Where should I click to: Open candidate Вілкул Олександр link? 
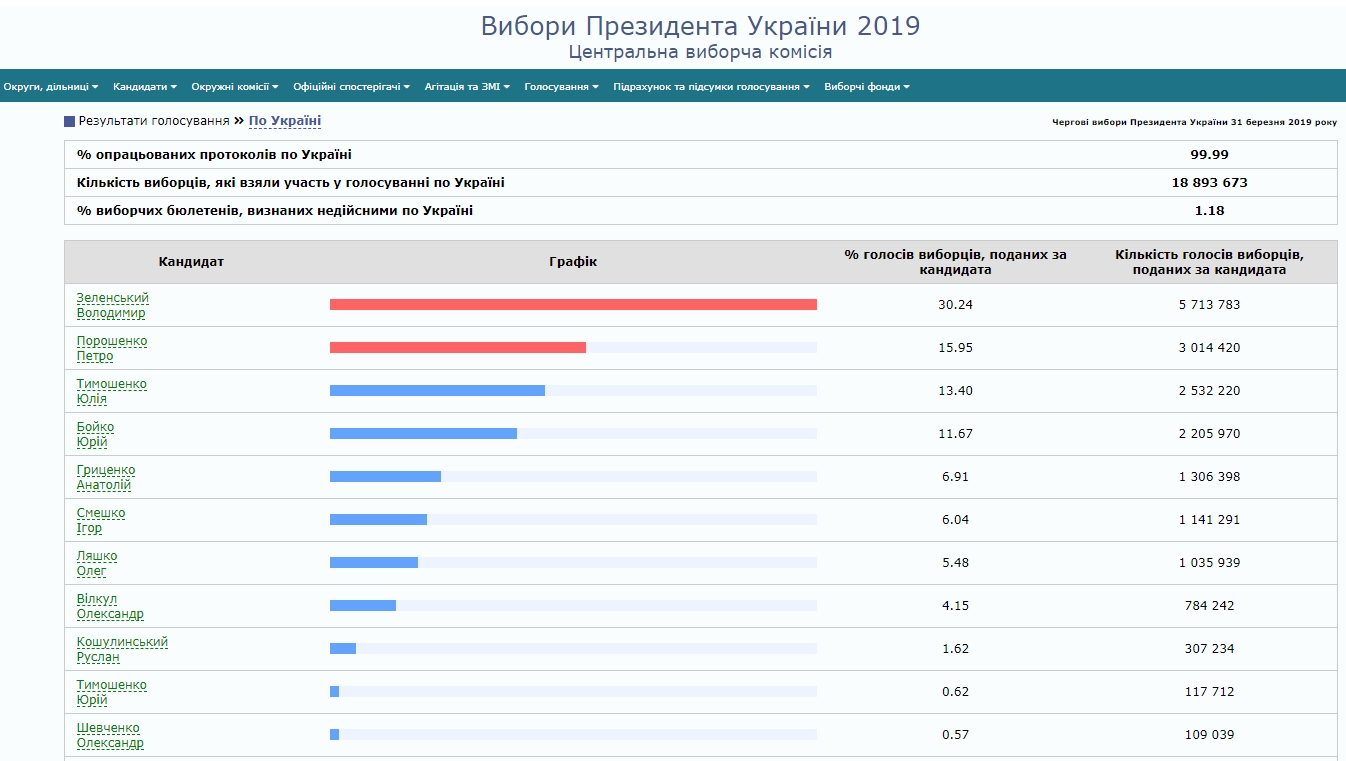(110, 606)
